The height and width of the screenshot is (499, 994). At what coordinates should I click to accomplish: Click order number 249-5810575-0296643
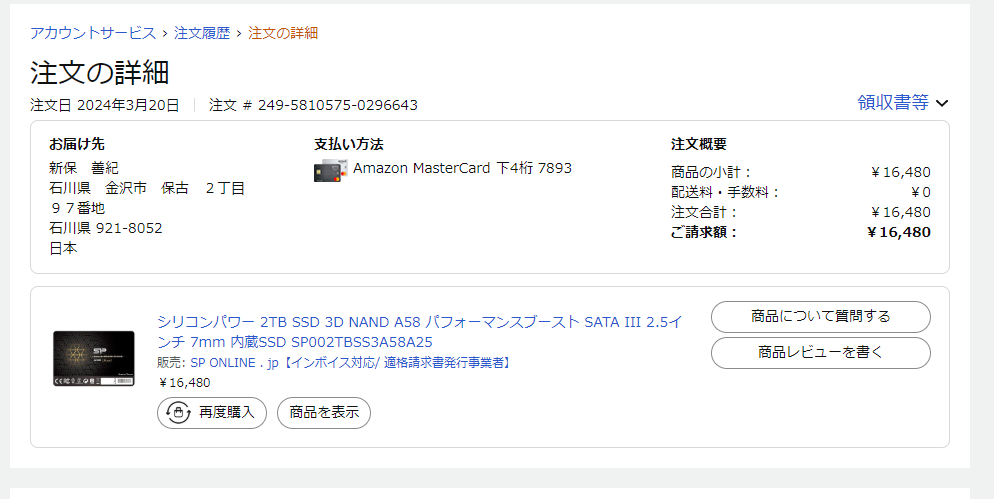coord(337,105)
